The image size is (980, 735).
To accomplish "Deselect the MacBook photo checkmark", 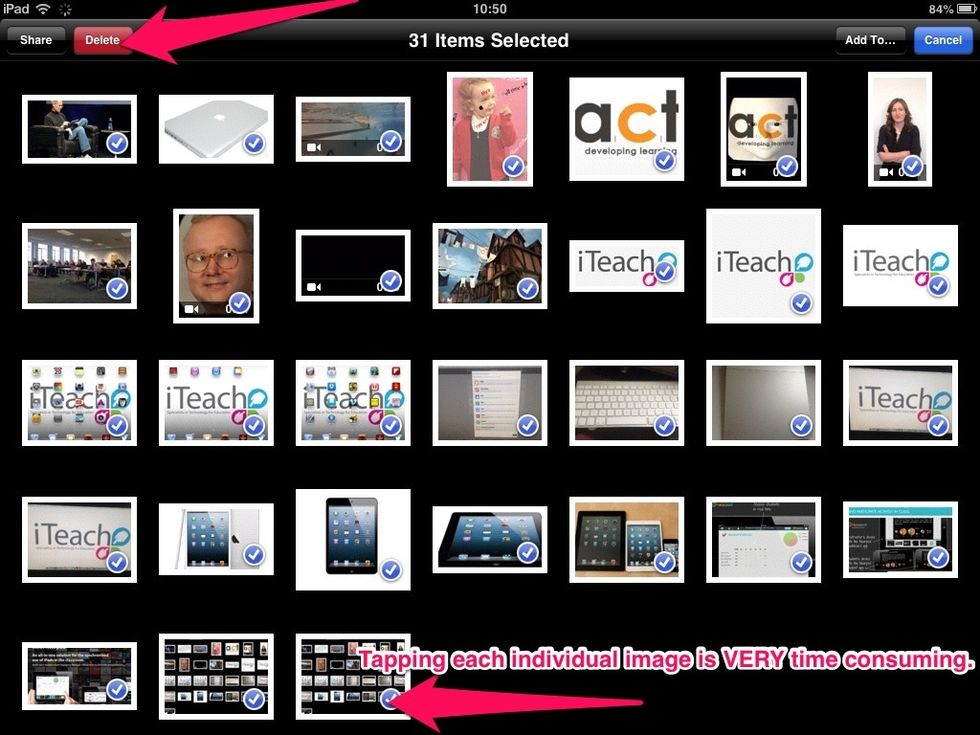I will 255,145.
